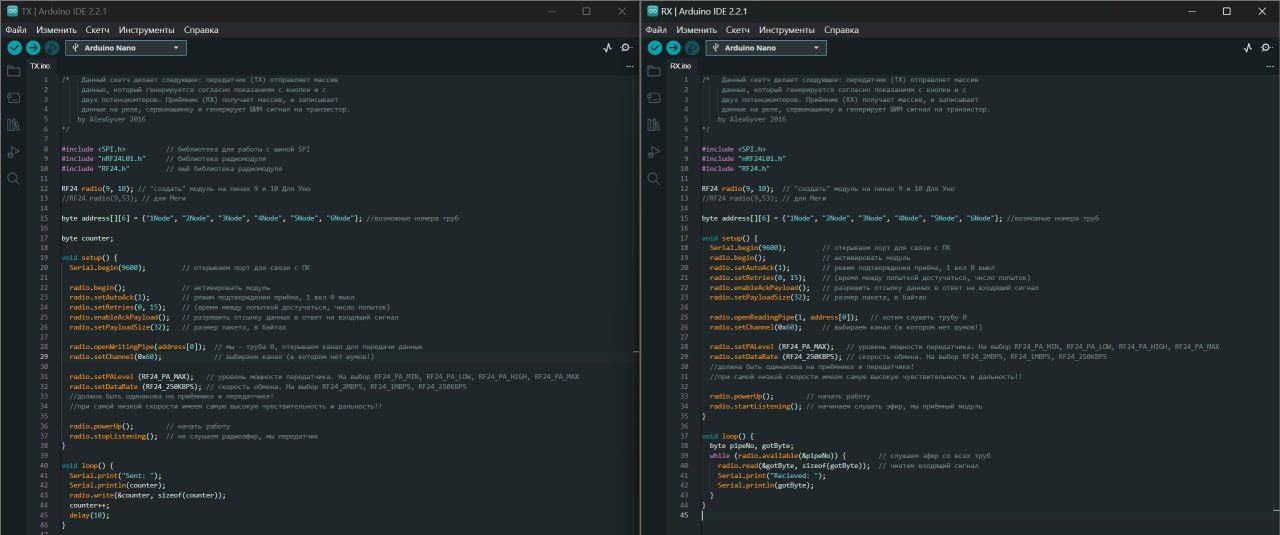1280x535 pixels.
Task: Open the Файл menu in RX window
Action: [x=656, y=30]
